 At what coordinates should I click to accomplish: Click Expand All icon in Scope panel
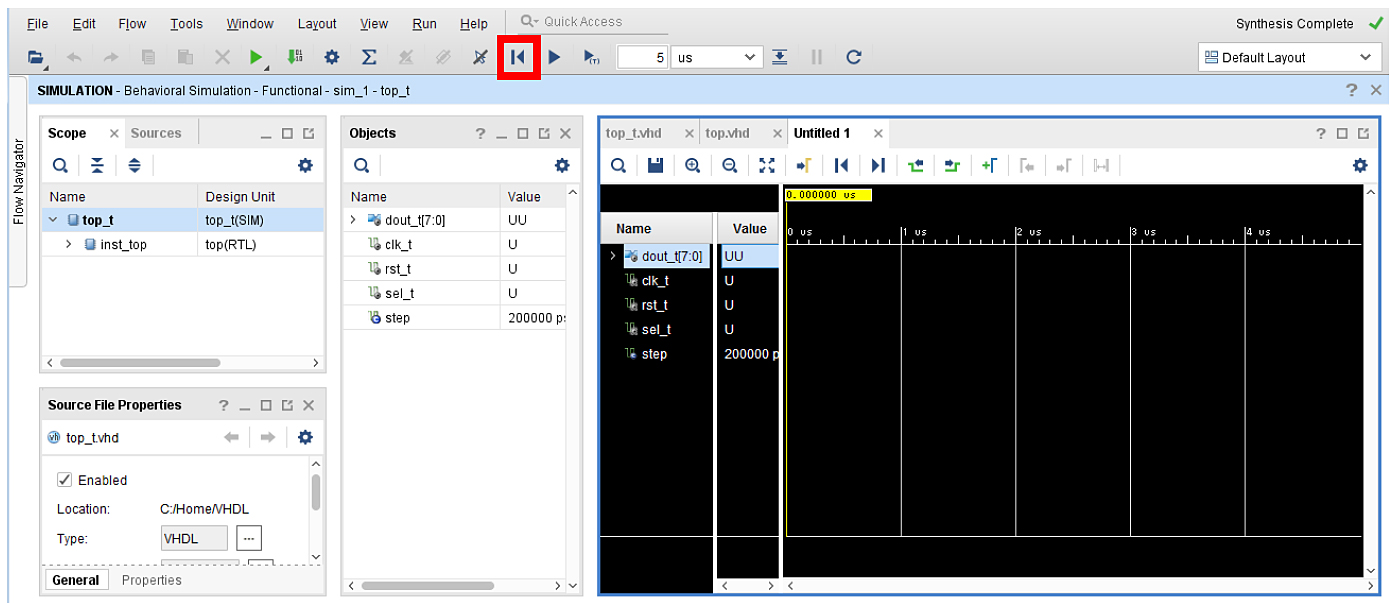point(134,165)
